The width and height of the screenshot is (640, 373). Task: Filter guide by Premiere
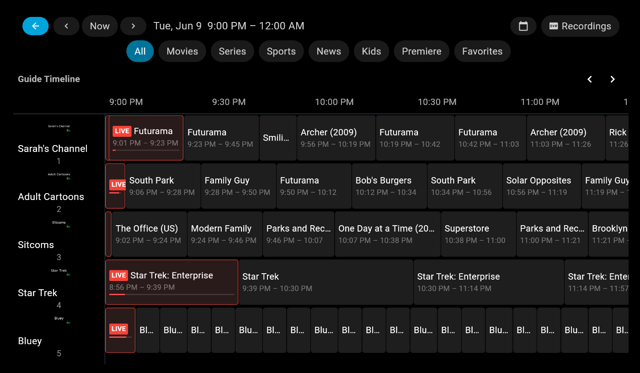(421, 51)
